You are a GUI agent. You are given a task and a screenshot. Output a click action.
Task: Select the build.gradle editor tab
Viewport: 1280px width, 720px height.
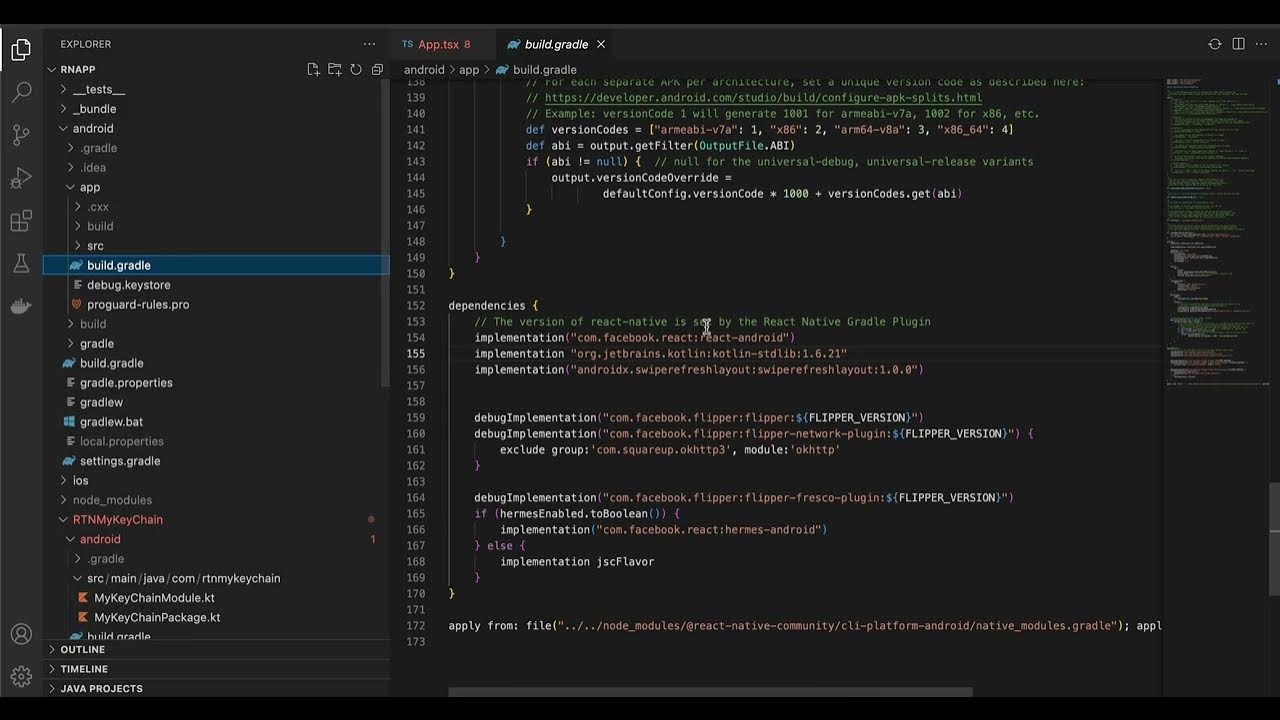click(x=556, y=44)
